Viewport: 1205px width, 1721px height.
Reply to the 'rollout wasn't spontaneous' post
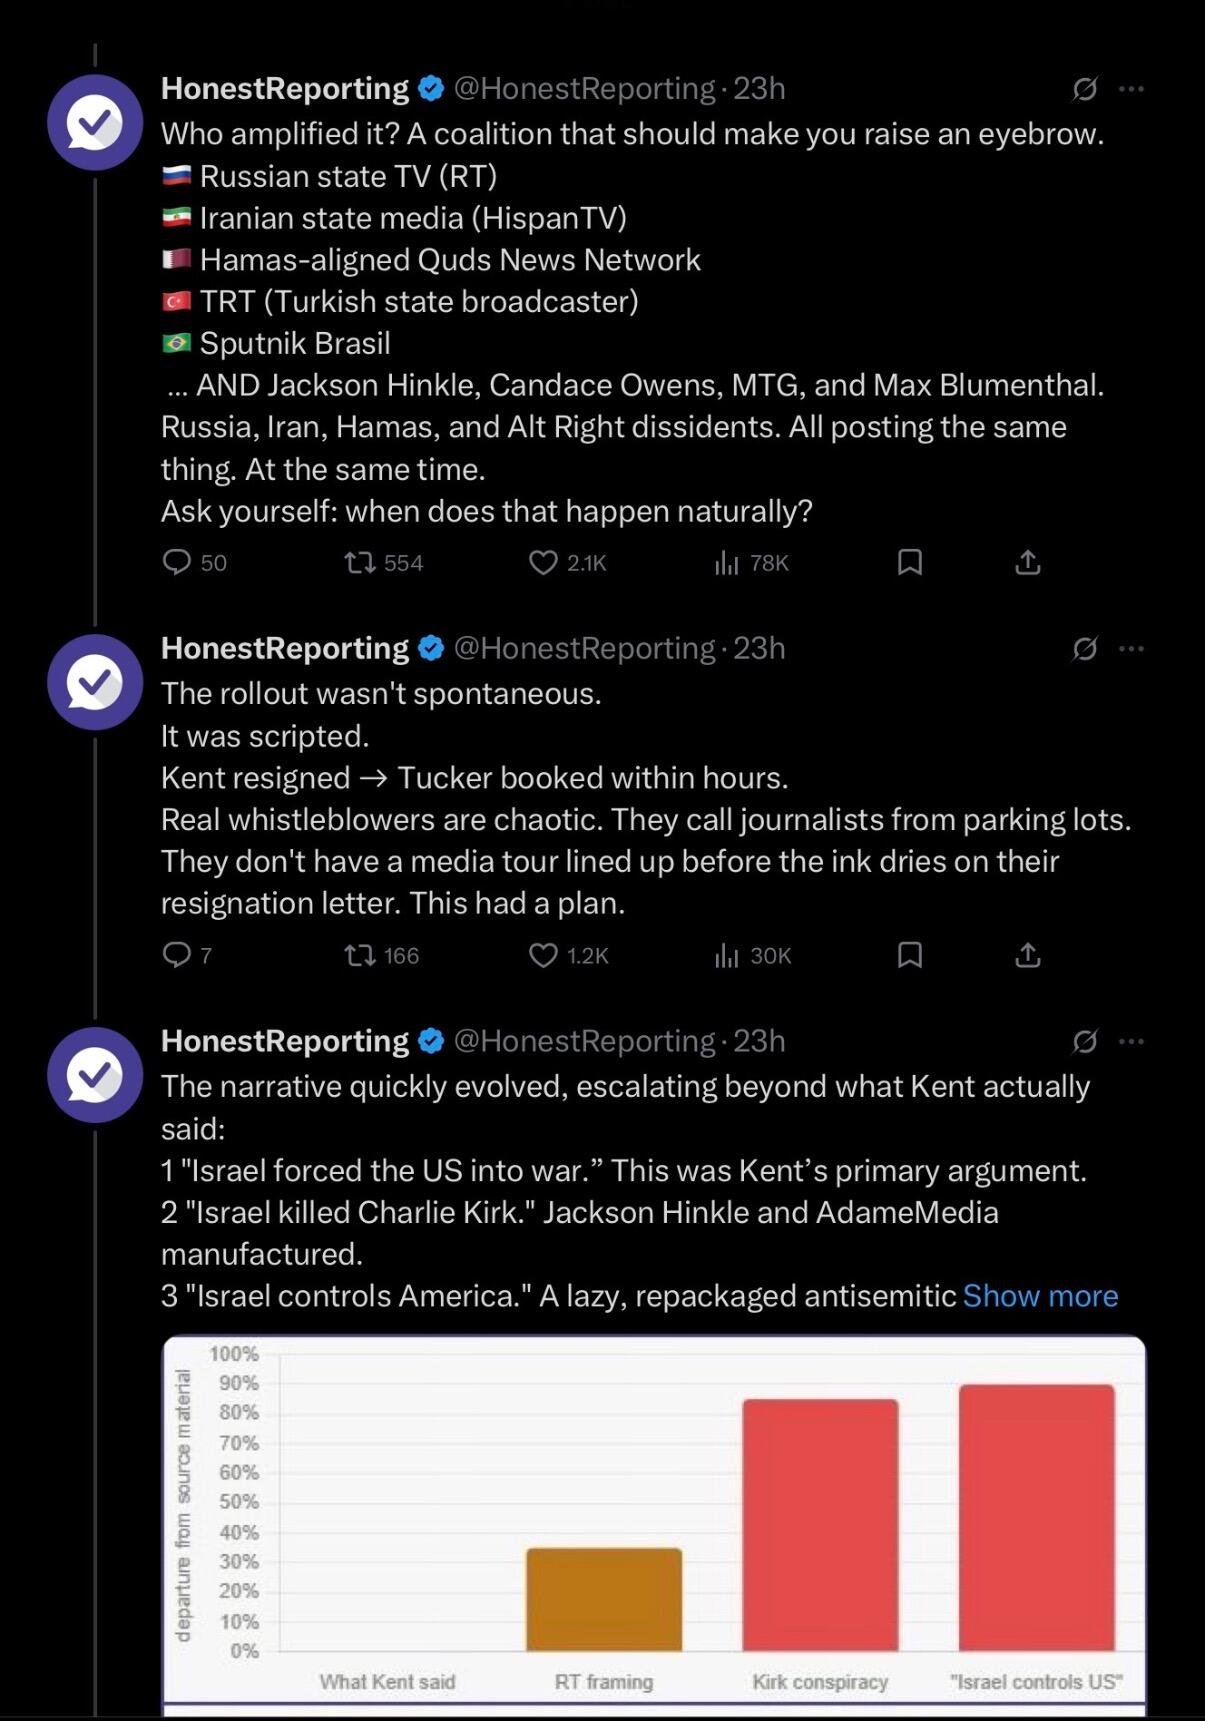[x=177, y=956]
